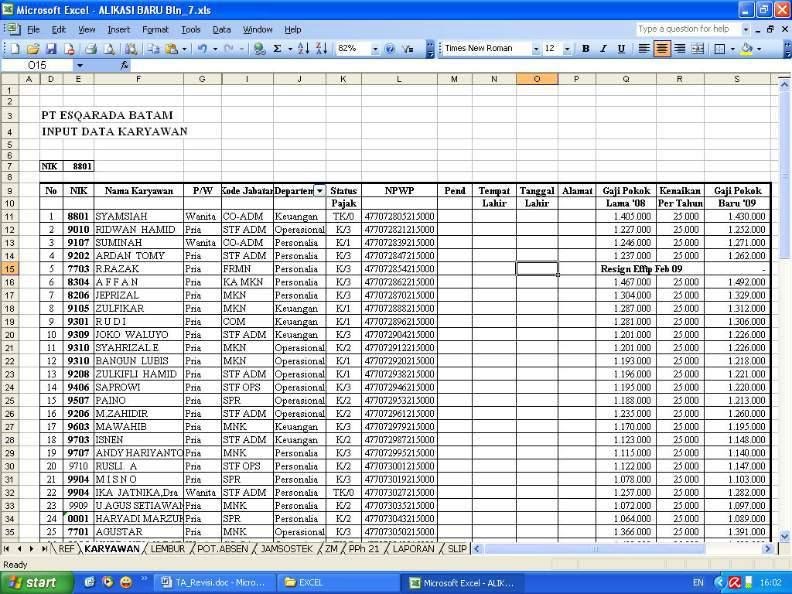Screen dimensions: 792x594
Task: Click the Type a question for help box
Action: point(687,29)
